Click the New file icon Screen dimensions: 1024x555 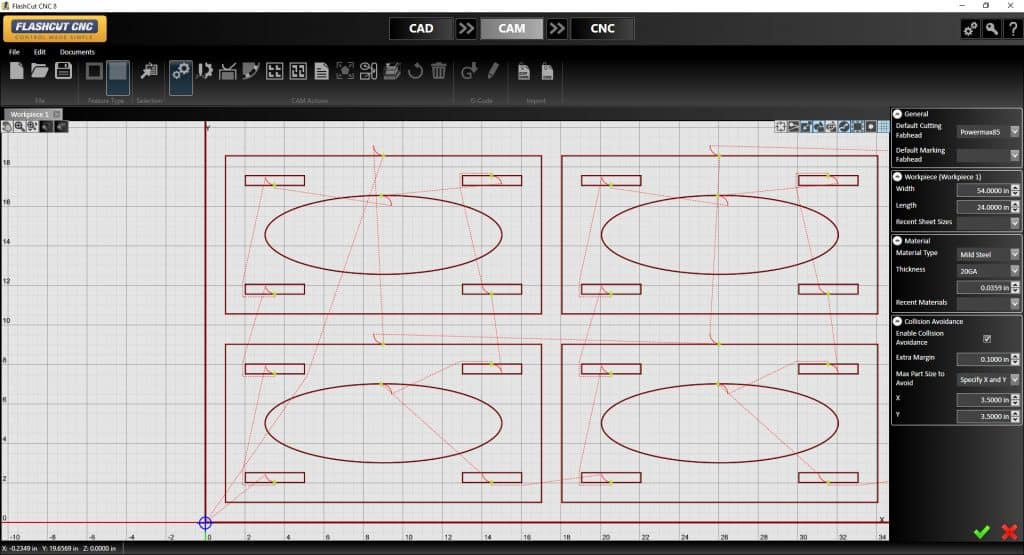point(16,70)
